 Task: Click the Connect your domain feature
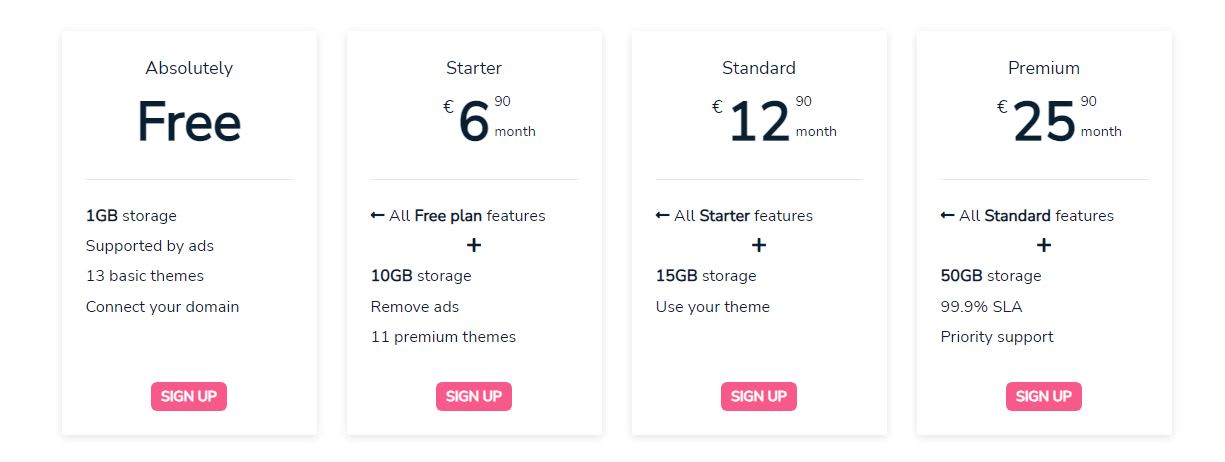pyautogui.click(x=162, y=306)
